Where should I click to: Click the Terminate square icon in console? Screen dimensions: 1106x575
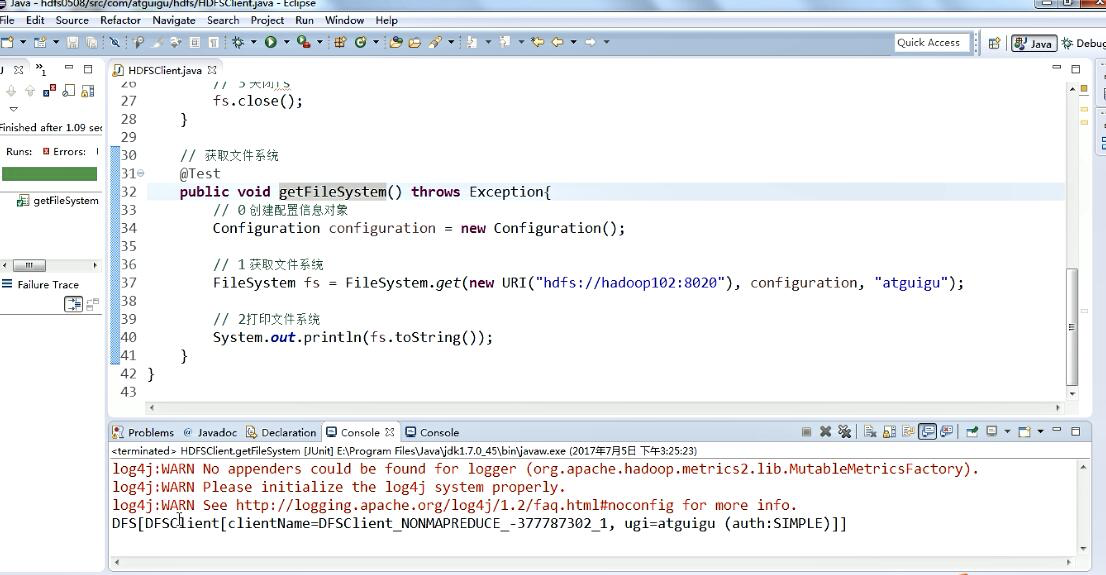pos(806,432)
